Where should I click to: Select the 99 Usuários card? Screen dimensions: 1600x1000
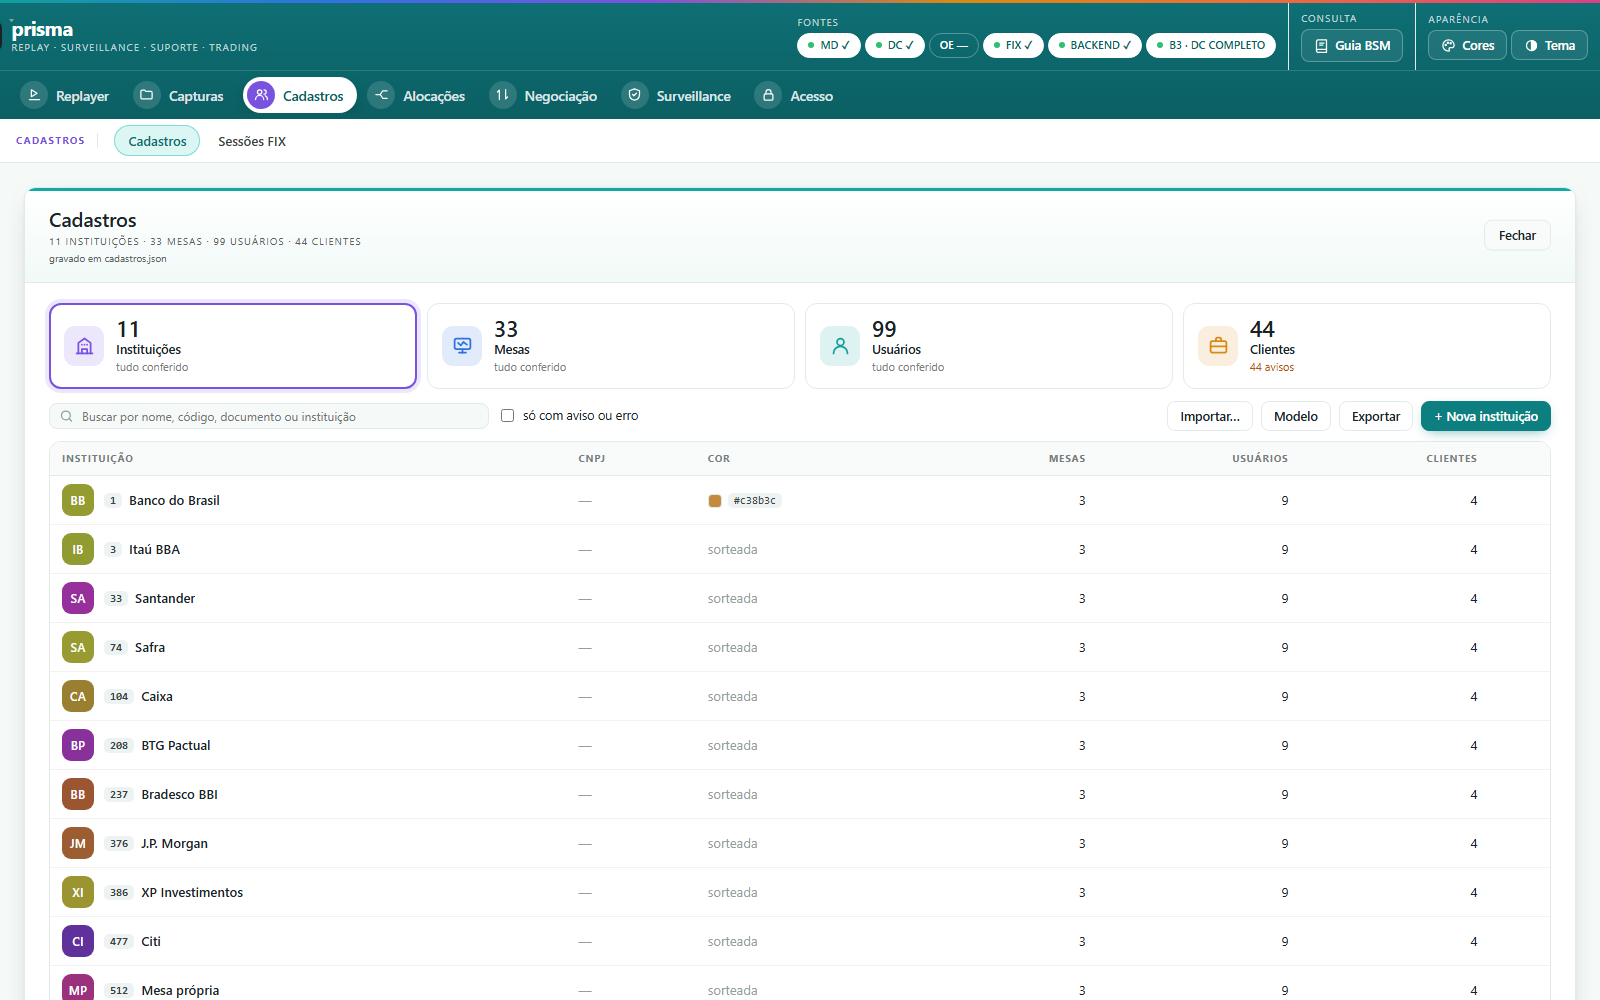[x=989, y=346]
